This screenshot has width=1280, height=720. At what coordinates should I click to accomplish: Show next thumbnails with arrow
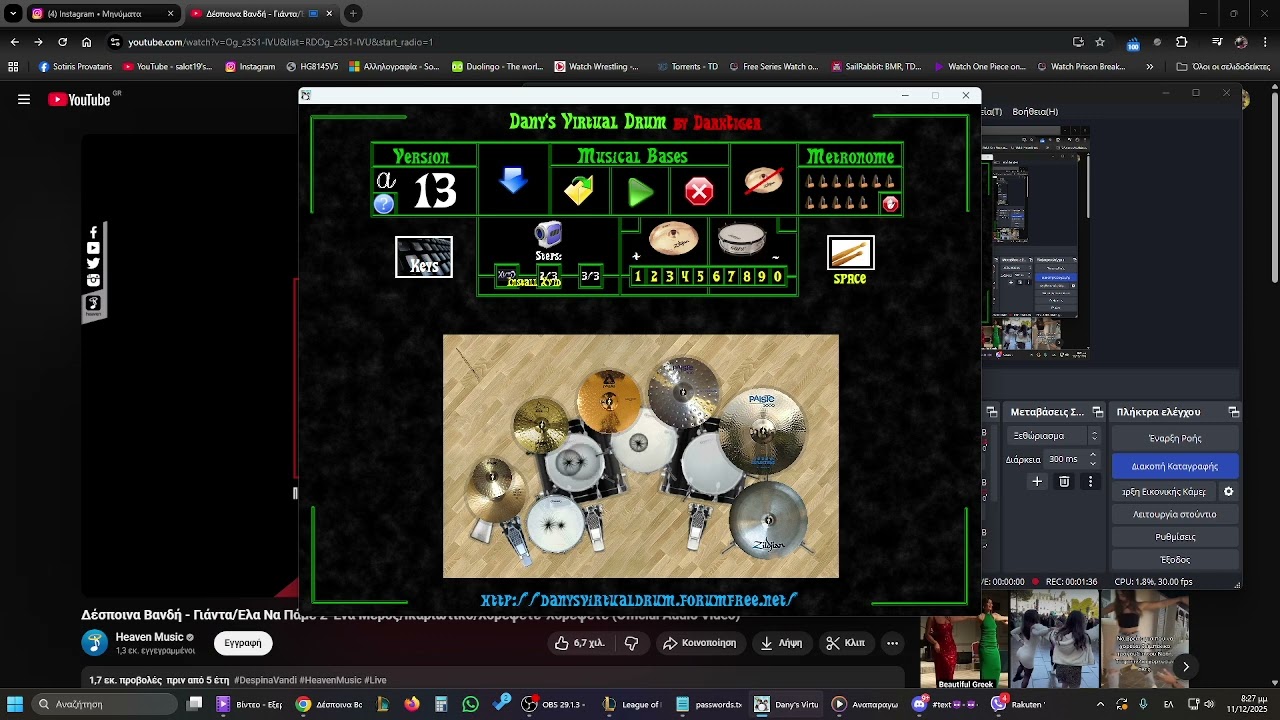pyautogui.click(x=1185, y=667)
